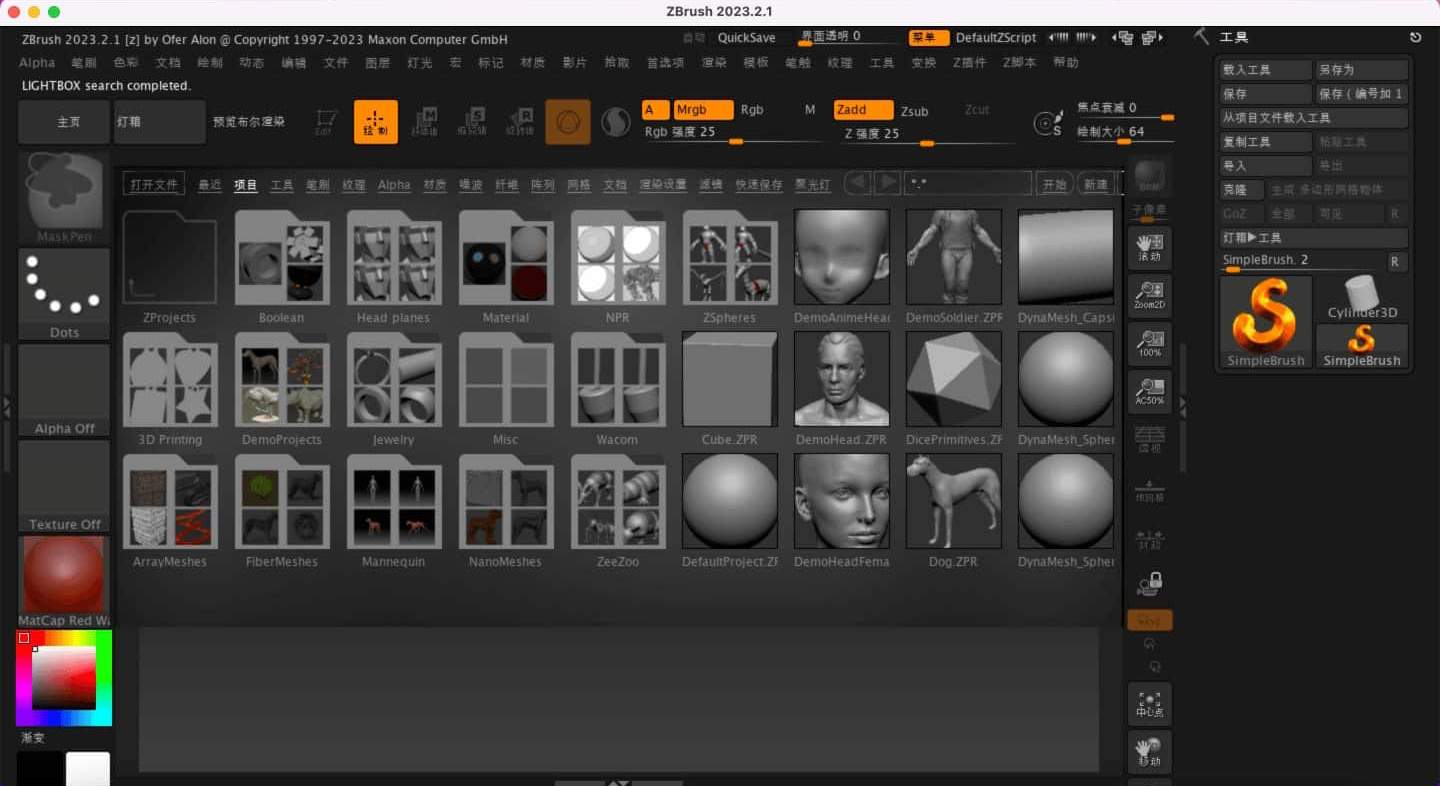Toggle the Mrgb channel button

702,110
